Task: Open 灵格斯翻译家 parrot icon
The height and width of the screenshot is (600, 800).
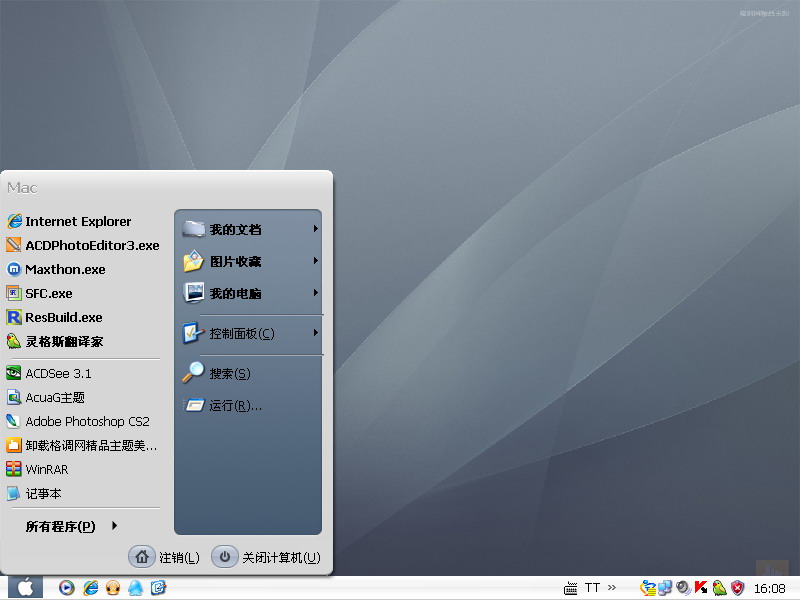Action: click(14, 341)
